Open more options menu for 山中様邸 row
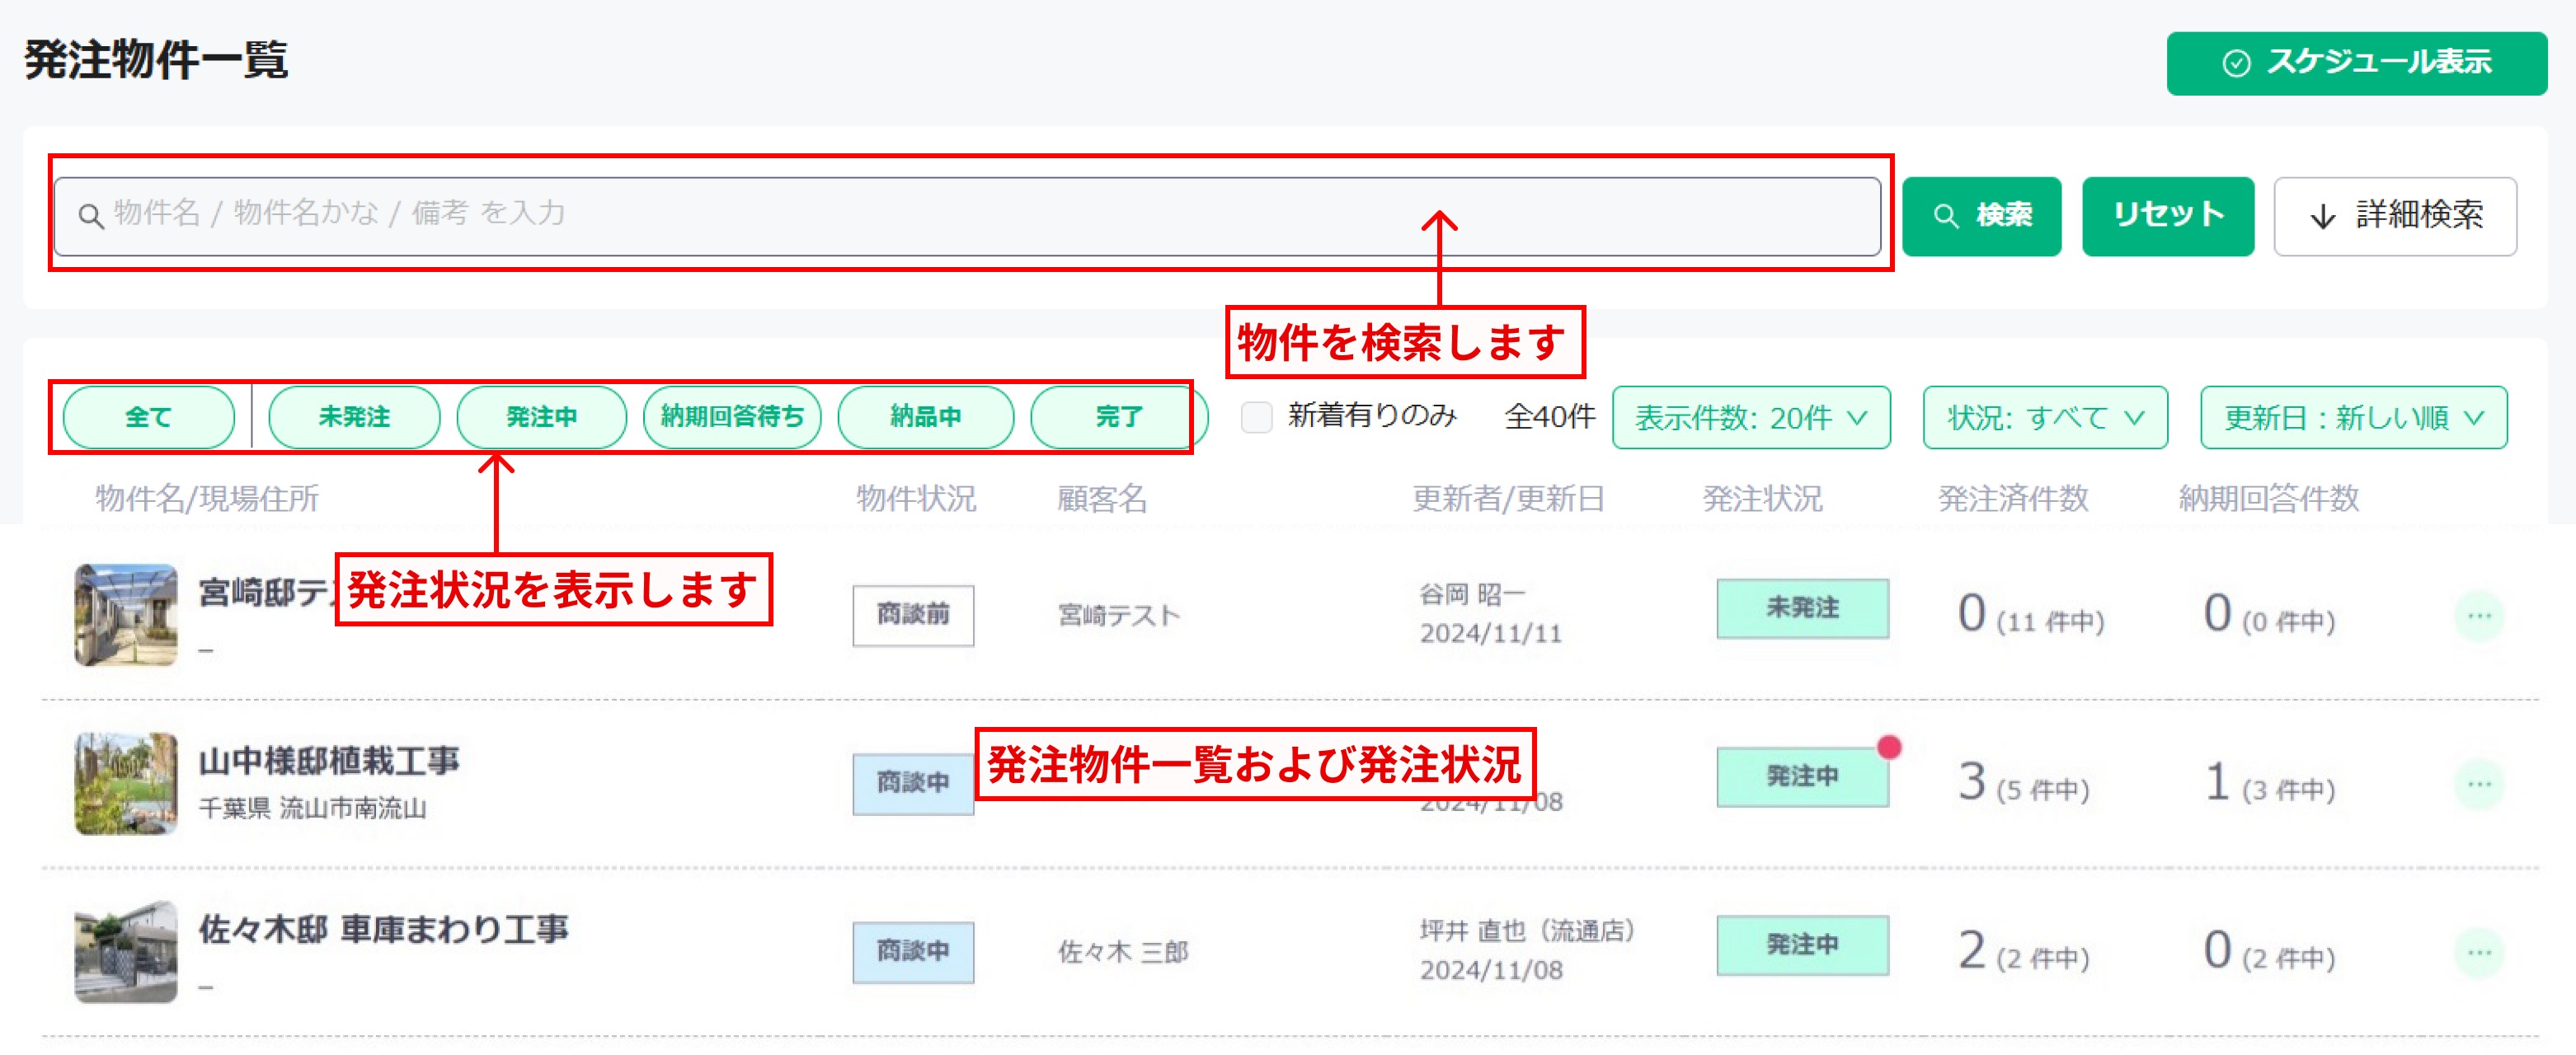The height and width of the screenshot is (1055, 2576). pos(2479,783)
